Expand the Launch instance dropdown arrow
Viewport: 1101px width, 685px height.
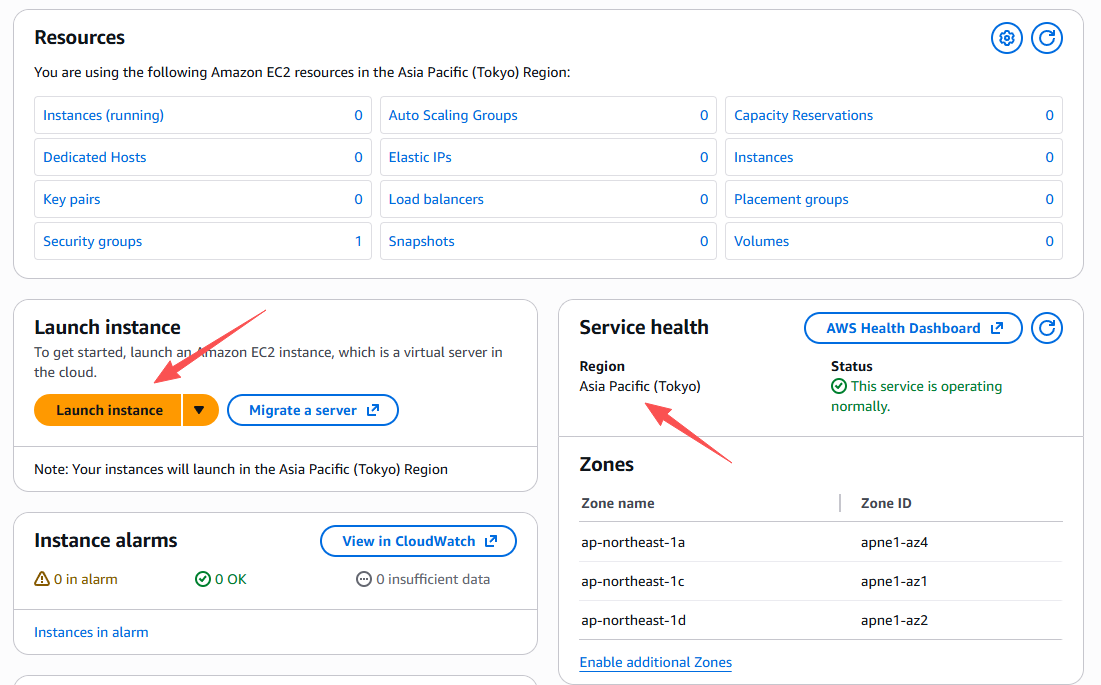coord(200,410)
